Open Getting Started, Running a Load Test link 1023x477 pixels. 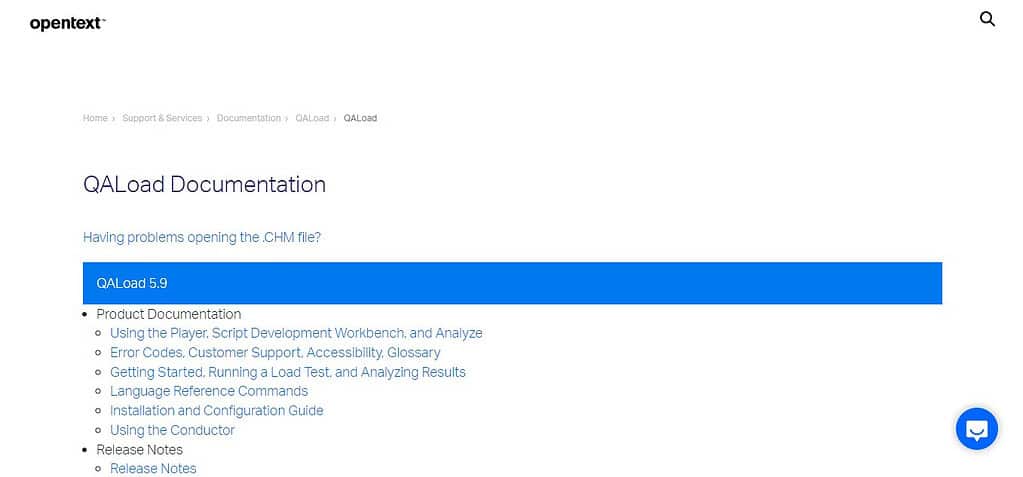(288, 372)
